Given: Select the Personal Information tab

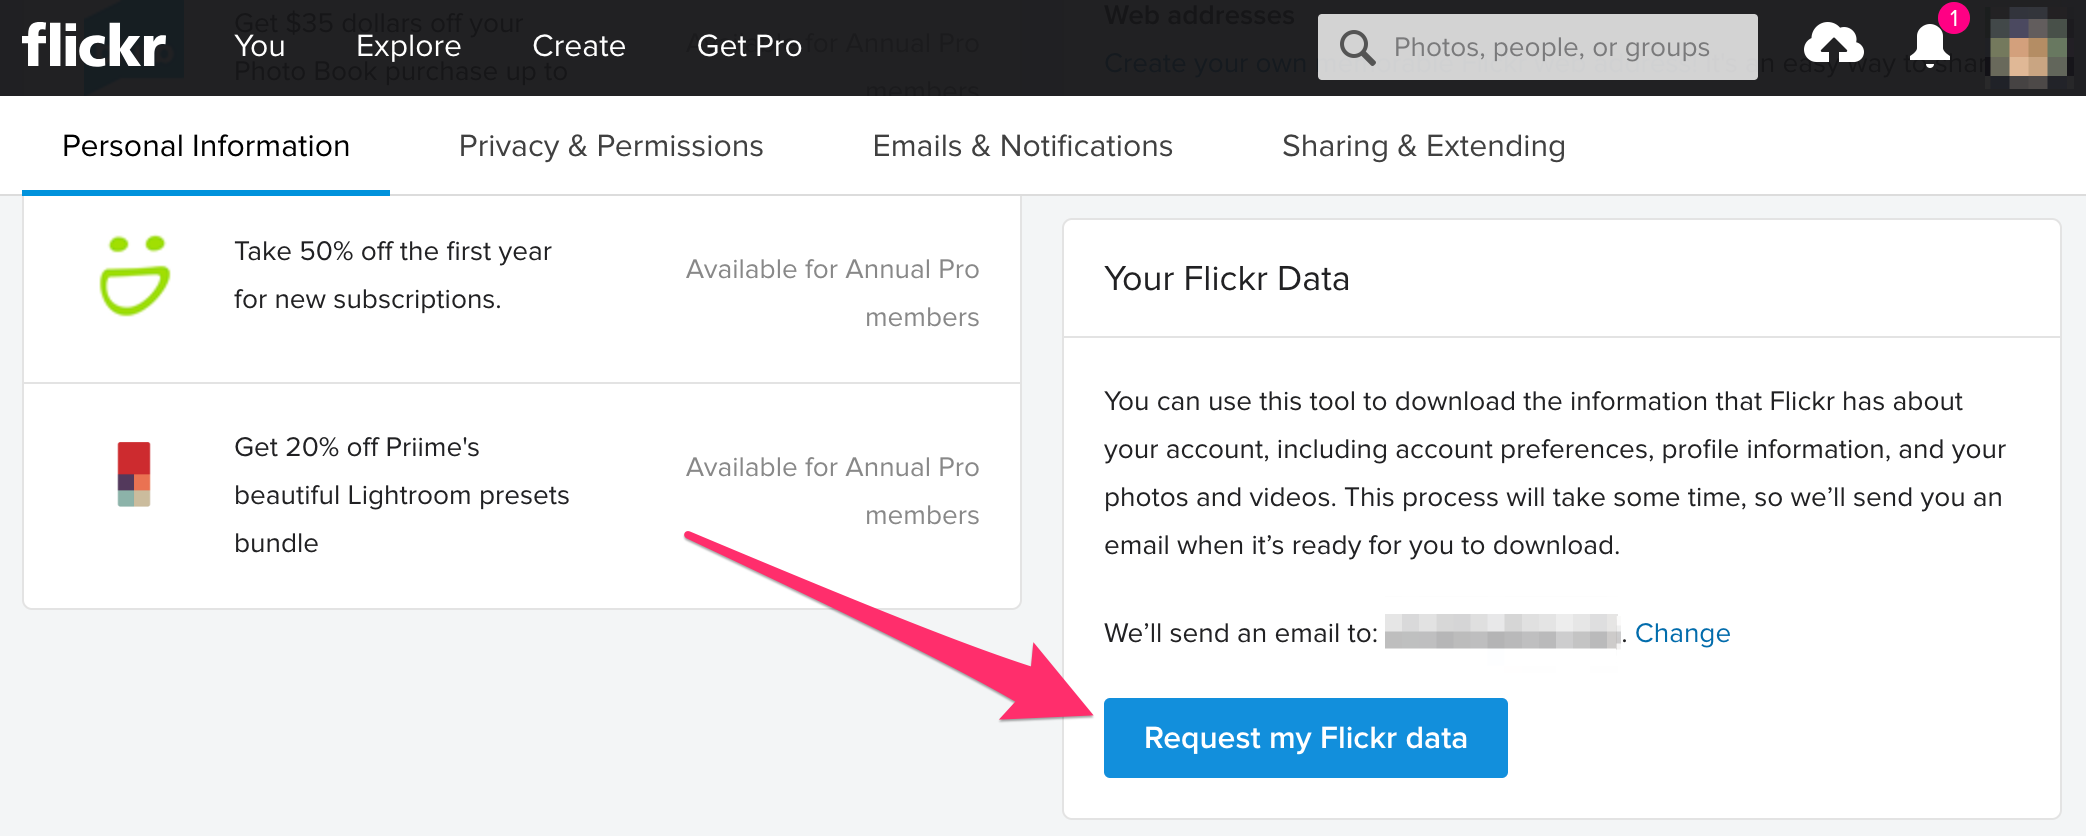Looking at the screenshot, I should [x=206, y=146].
